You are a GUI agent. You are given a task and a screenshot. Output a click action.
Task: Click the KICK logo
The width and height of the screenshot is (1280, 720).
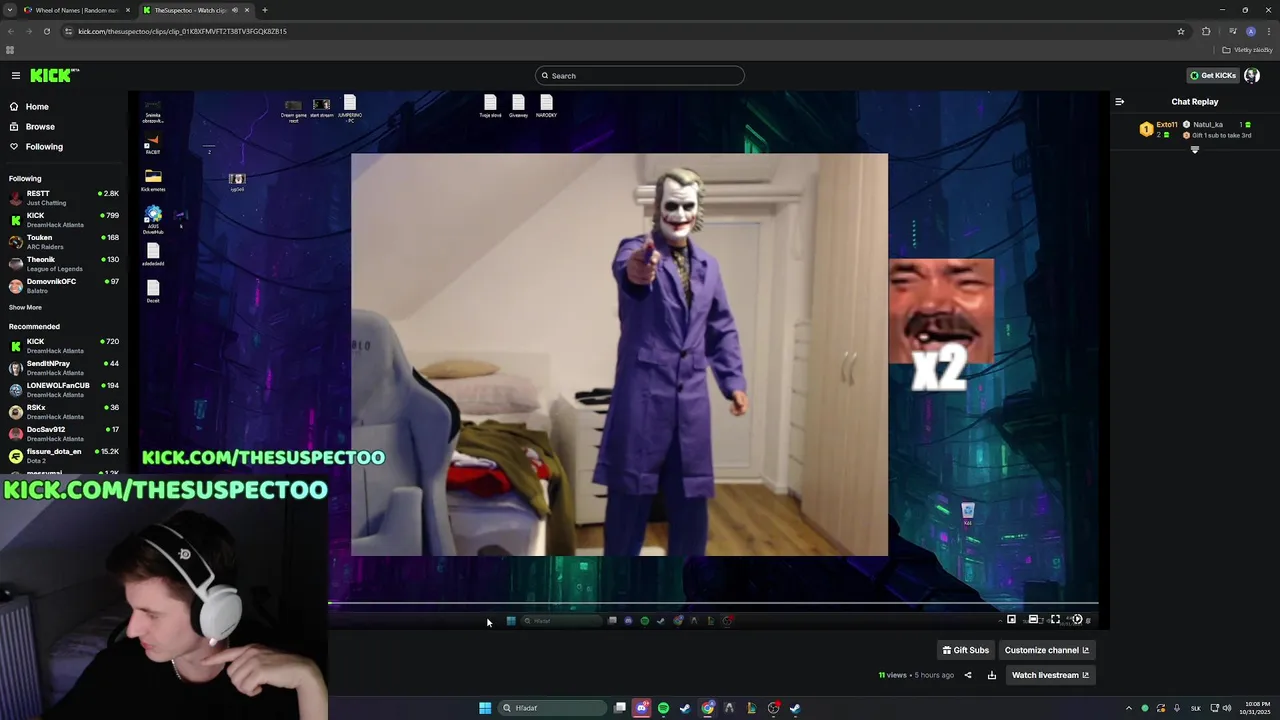54,75
